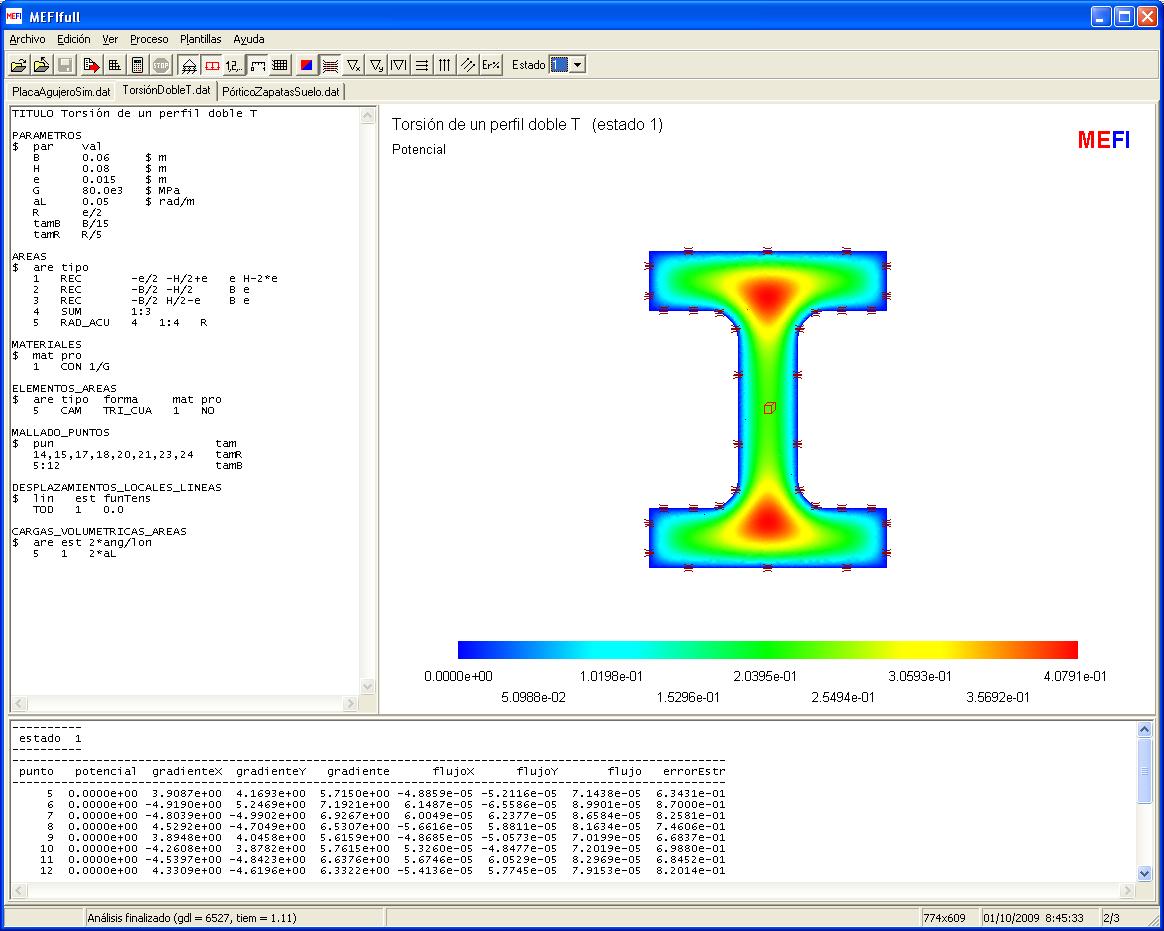Minimize the MEFIfull window
Screen dimensions: 1164x931
click(x=1102, y=16)
